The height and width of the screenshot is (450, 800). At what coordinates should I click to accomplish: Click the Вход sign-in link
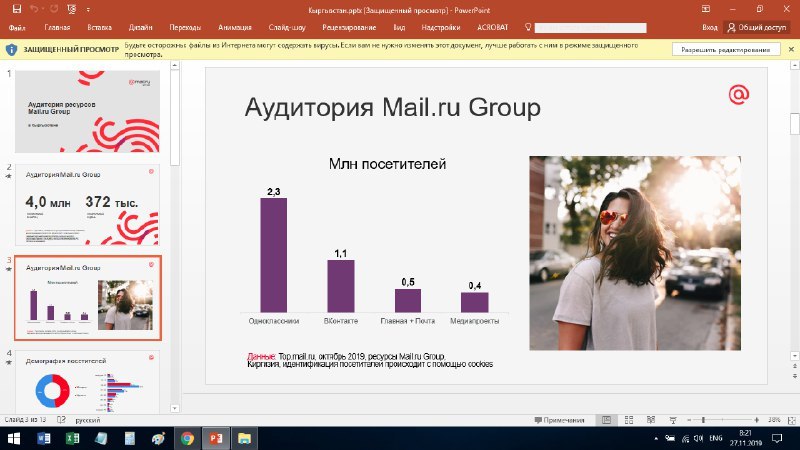click(x=710, y=28)
